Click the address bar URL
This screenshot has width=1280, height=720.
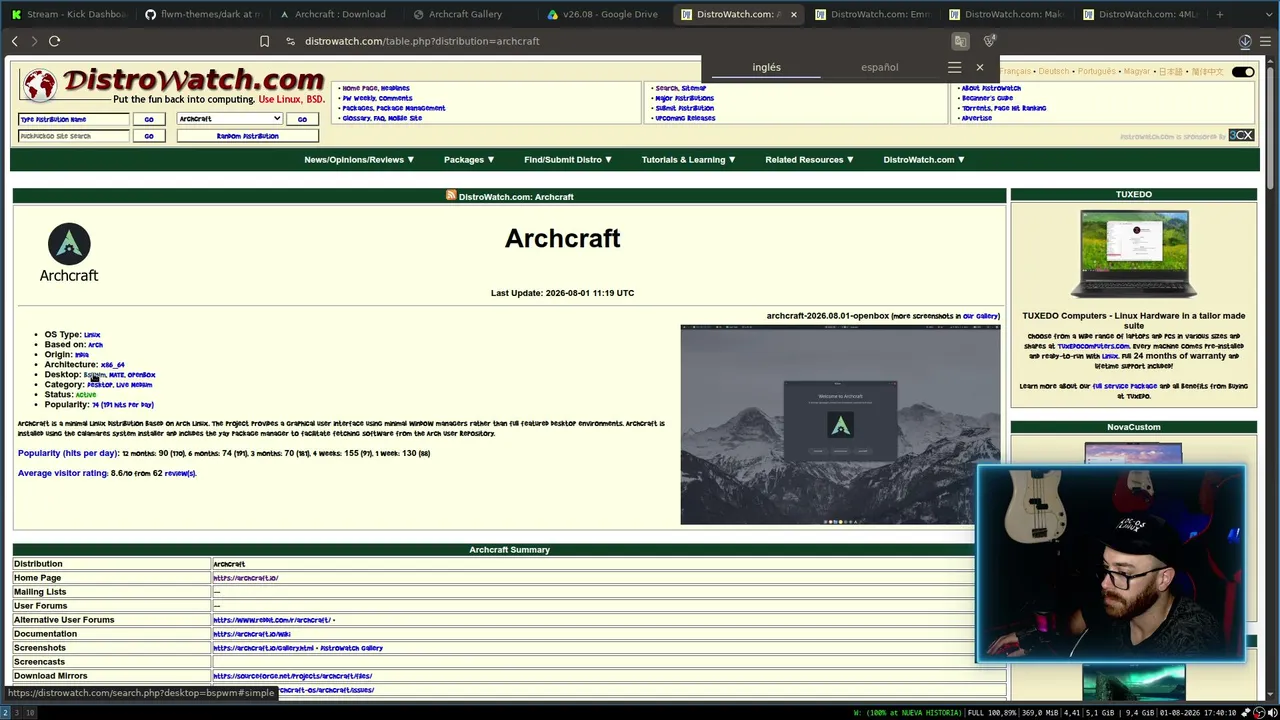click(422, 41)
